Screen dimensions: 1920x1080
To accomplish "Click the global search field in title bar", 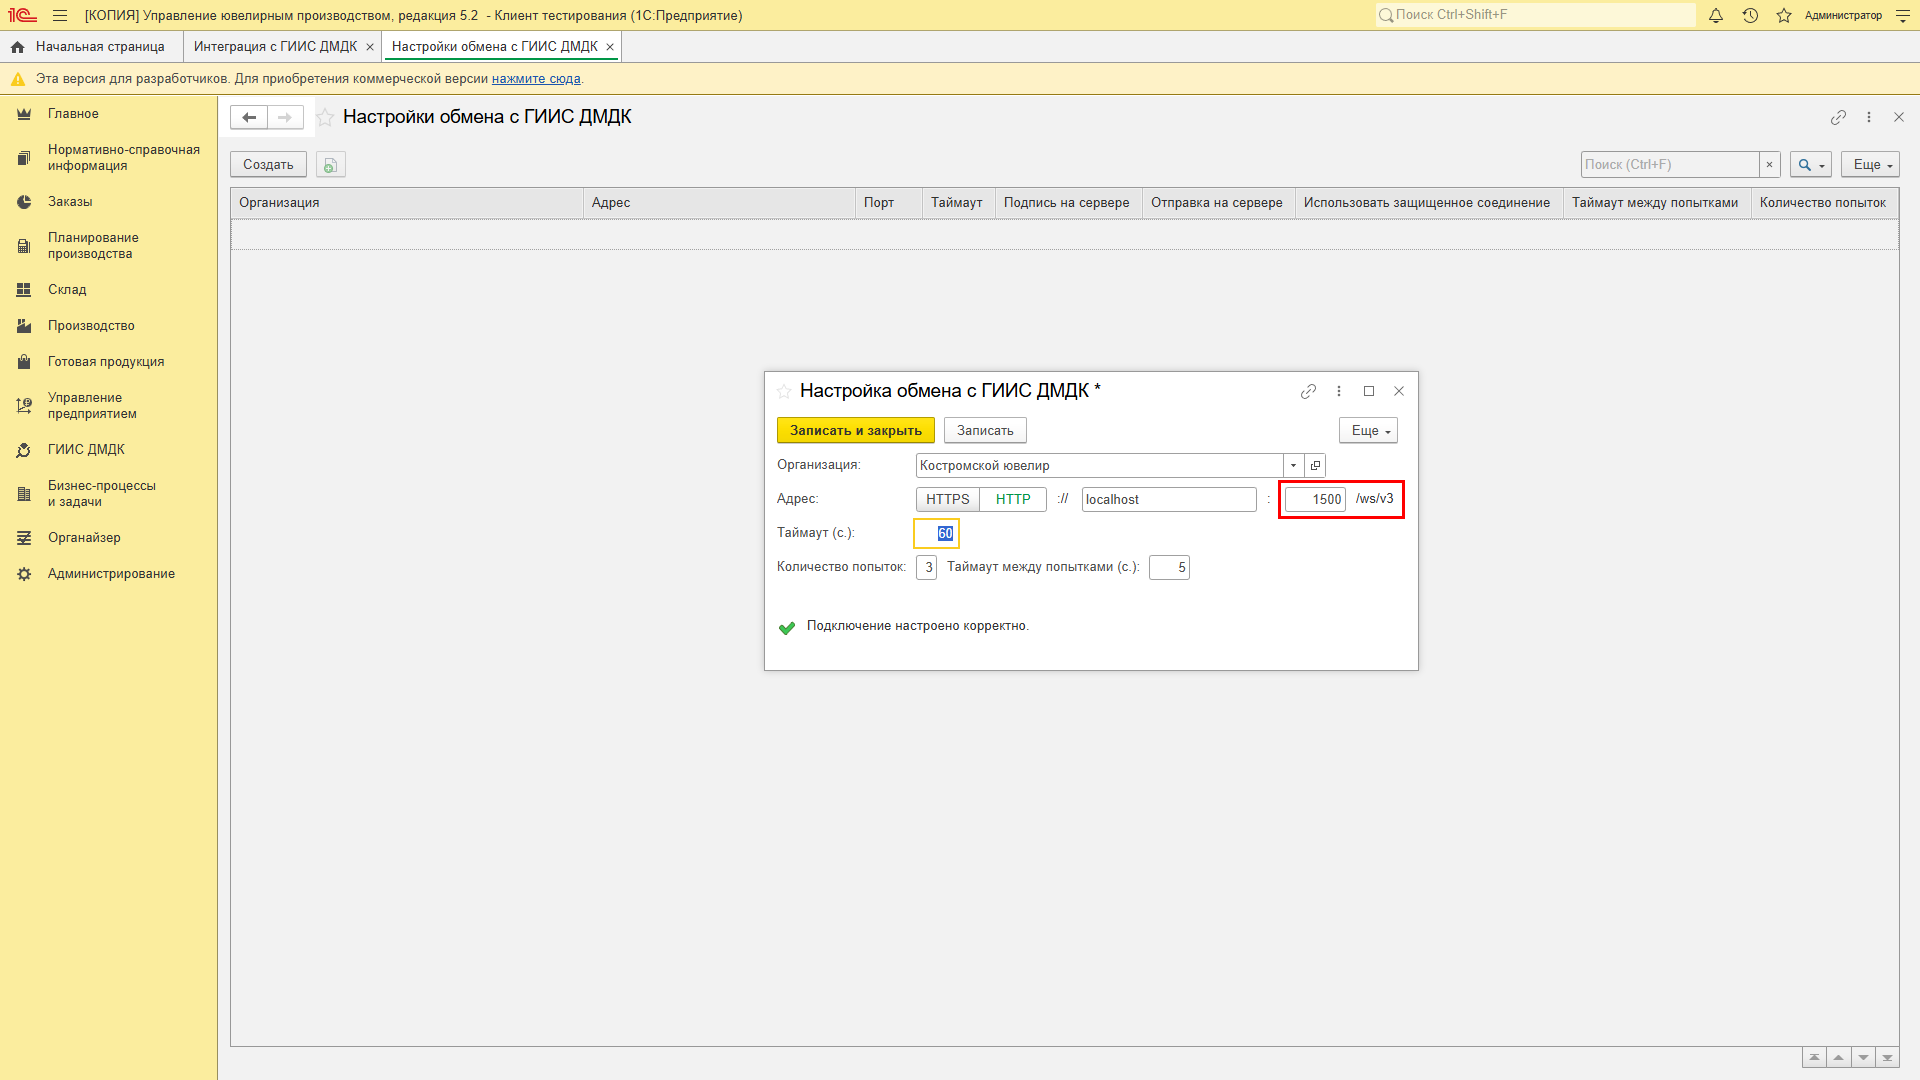I will coord(1535,15).
